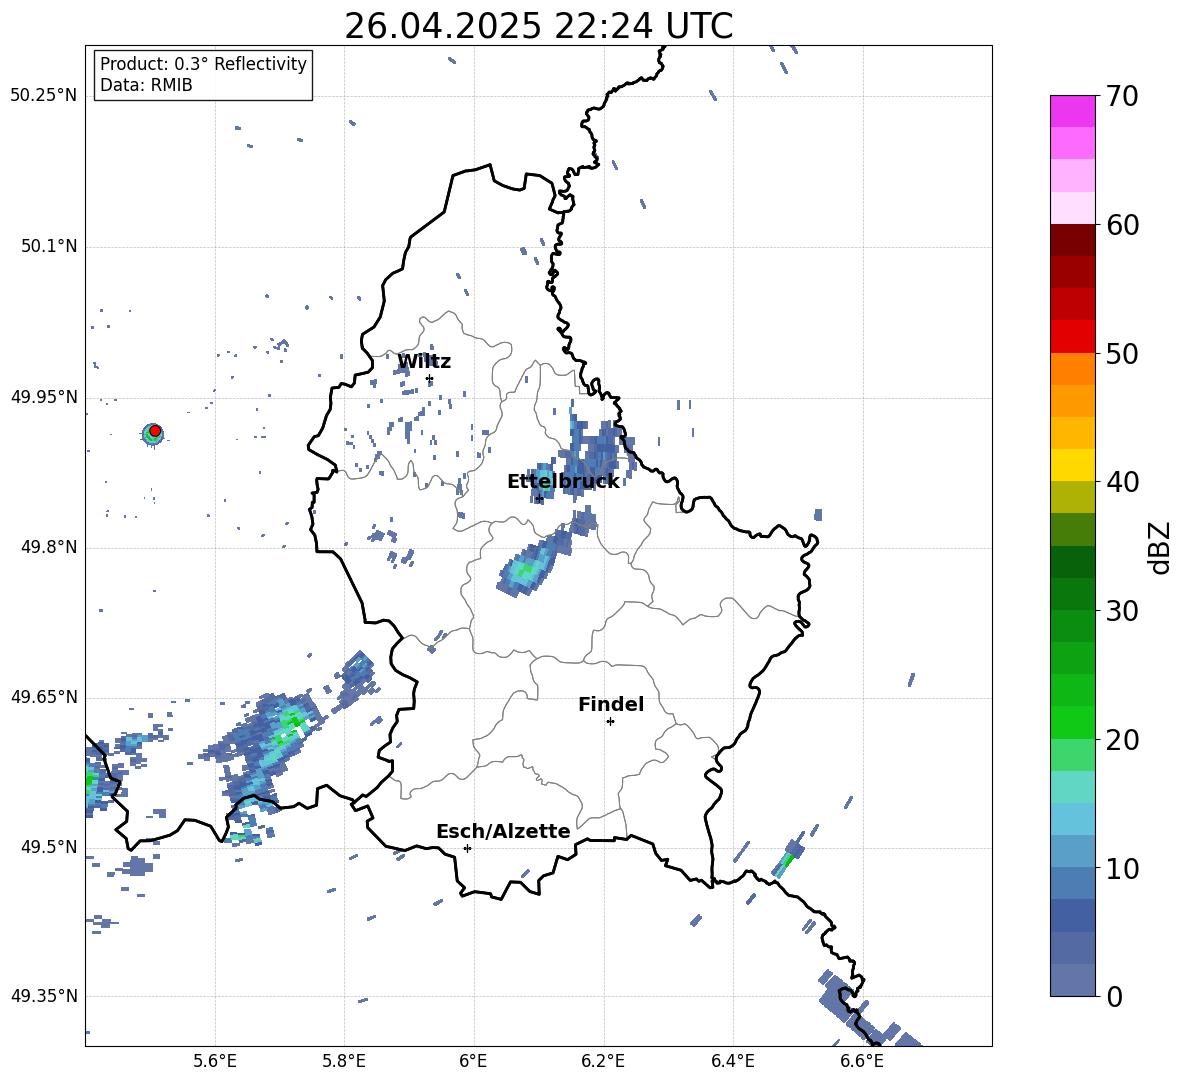Viewport: 1184px width, 1081px height.
Task: Click the 49.5°N latitude label
Action: (49, 846)
